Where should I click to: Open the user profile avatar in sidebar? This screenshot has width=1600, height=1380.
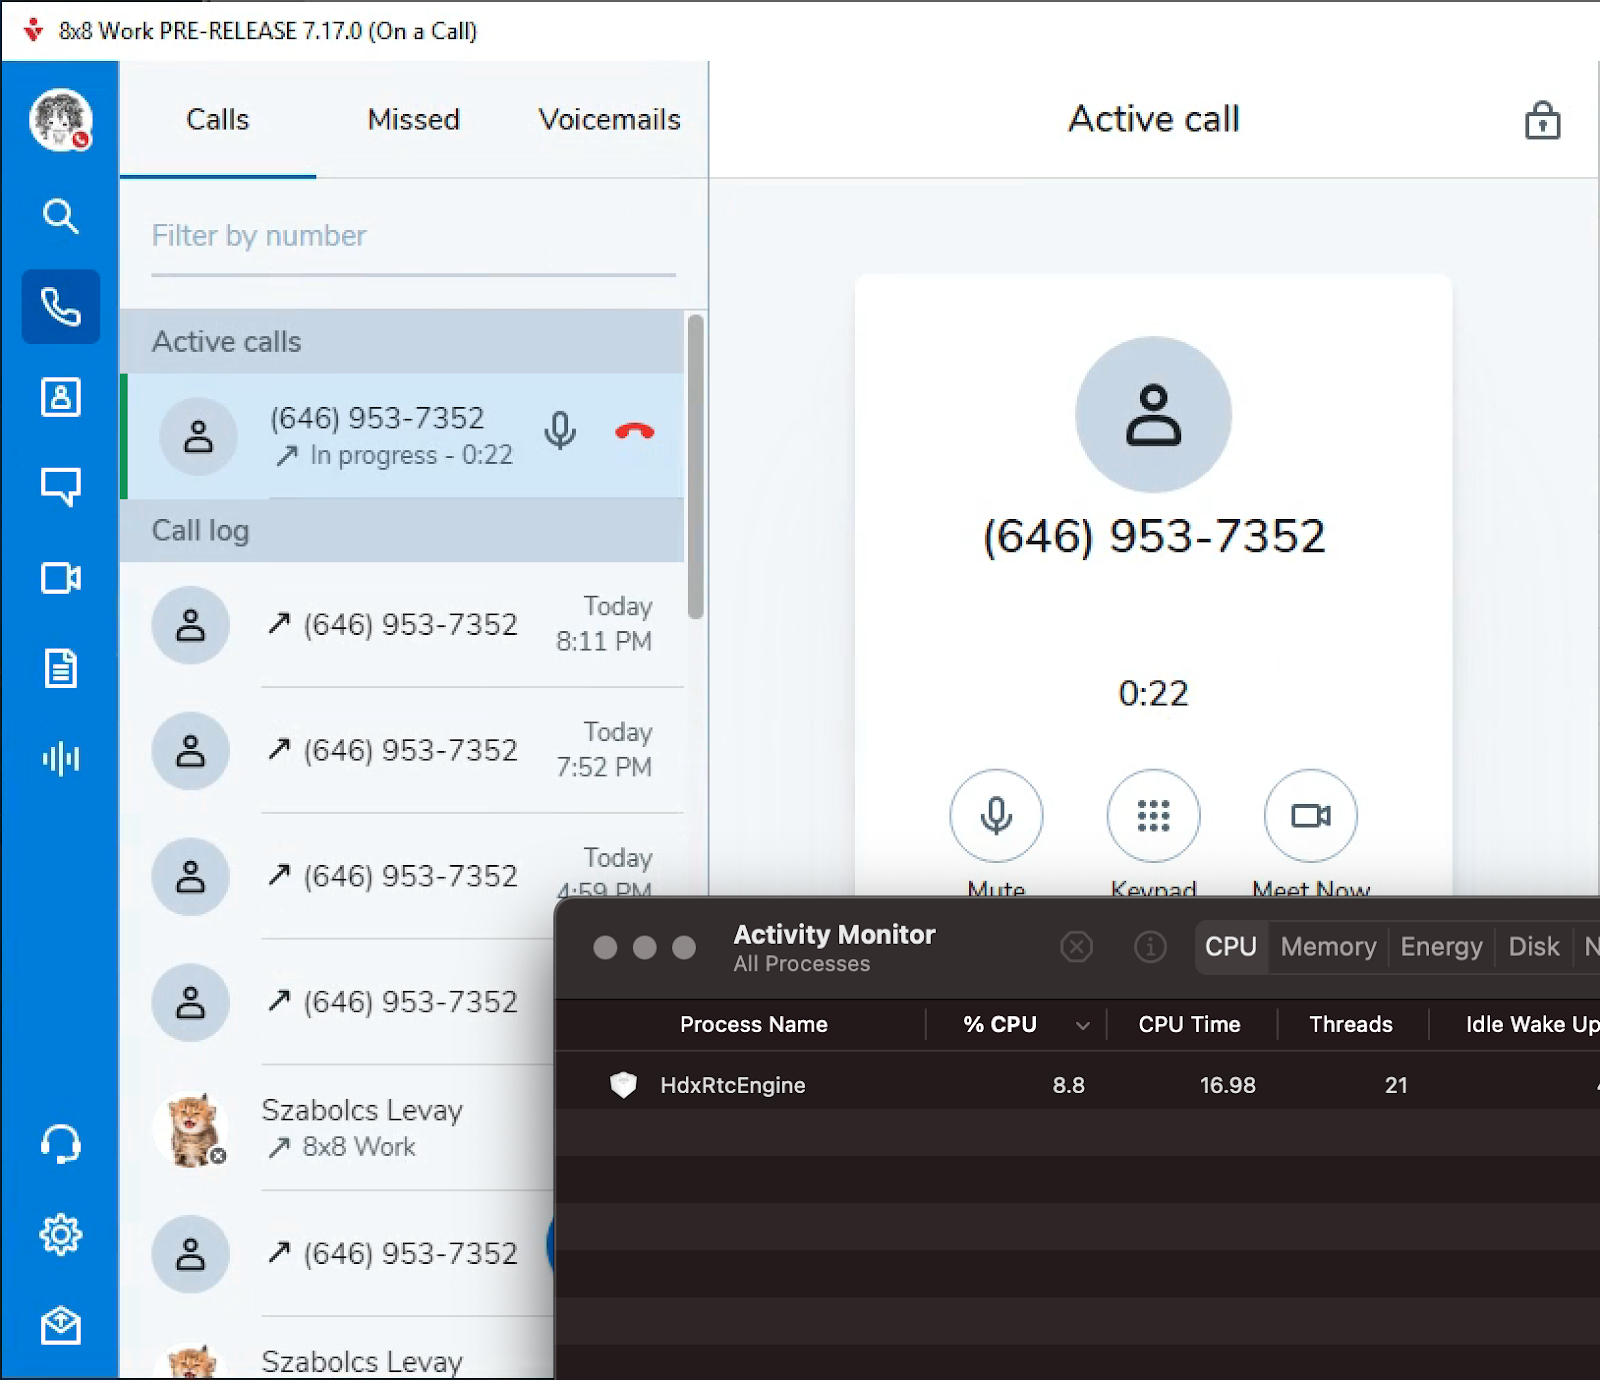coord(60,120)
